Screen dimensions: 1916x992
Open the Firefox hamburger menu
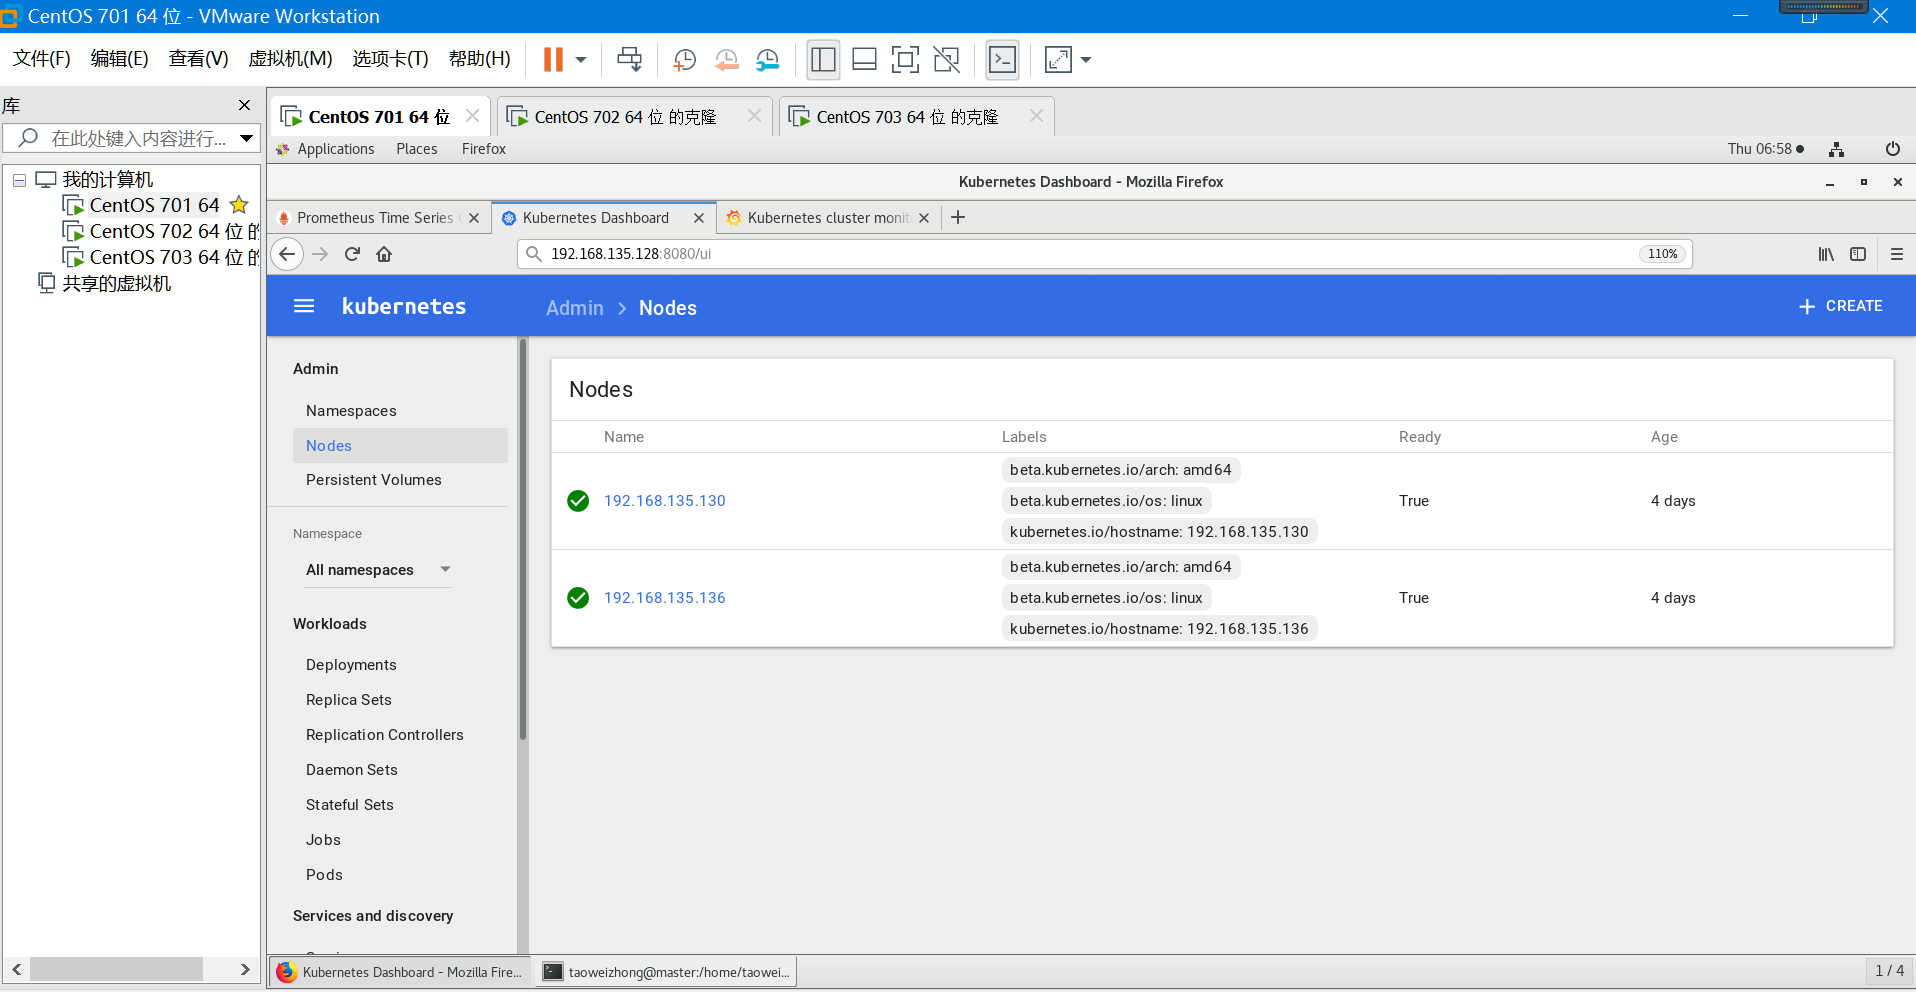tap(1897, 254)
